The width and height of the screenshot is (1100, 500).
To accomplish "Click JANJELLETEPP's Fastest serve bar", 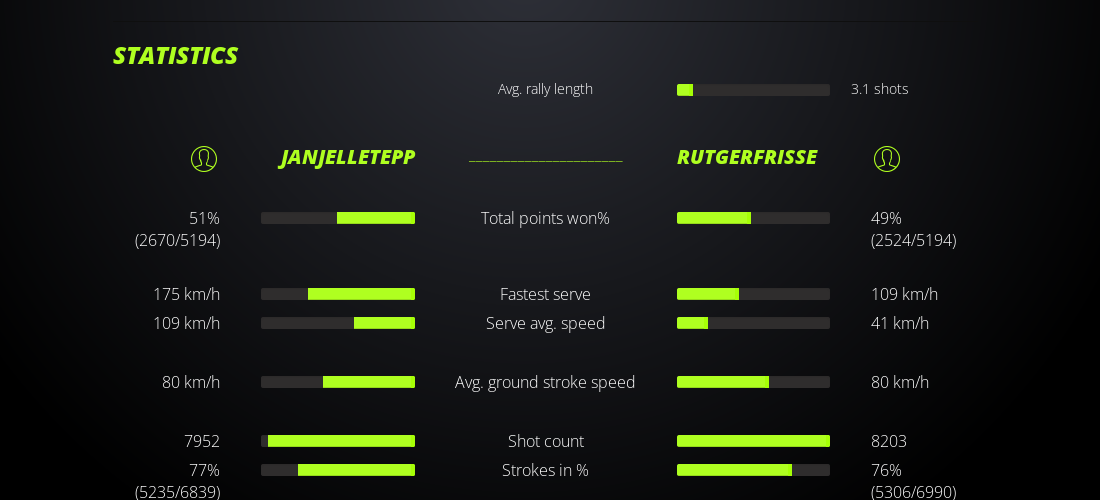I will click(x=338, y=294).
